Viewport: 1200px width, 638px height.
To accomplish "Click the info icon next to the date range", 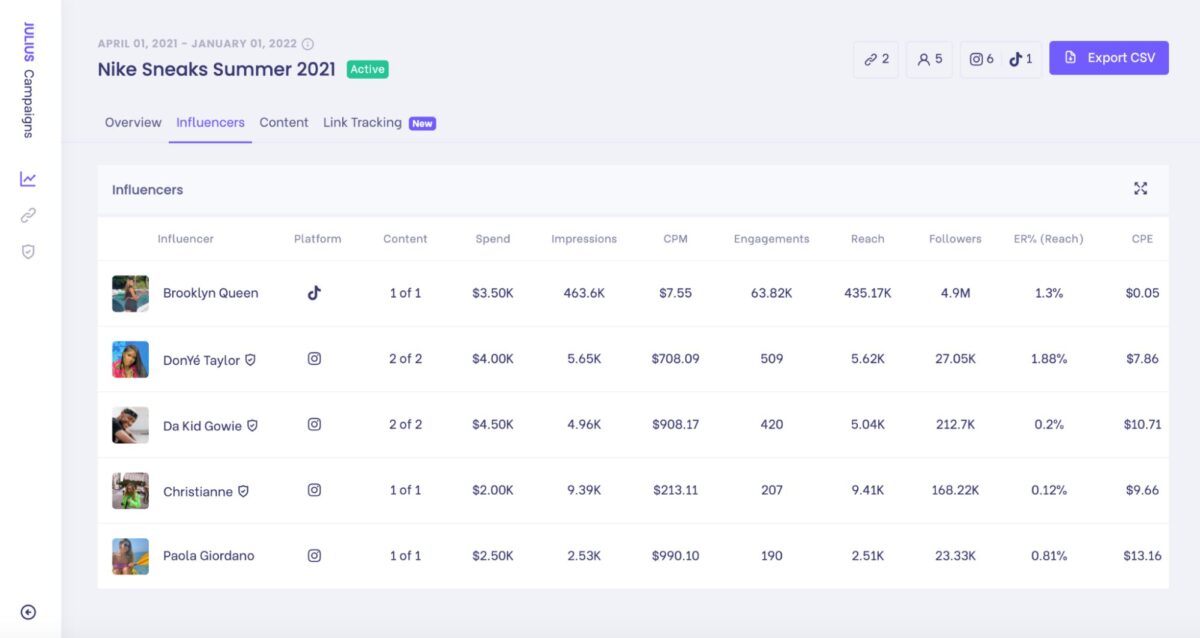I will (306, 43).
